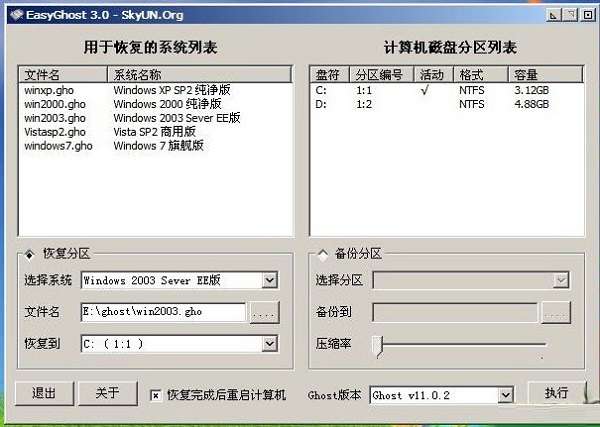Click the browse button next to 备份到
600x427 pixels.
556,312
